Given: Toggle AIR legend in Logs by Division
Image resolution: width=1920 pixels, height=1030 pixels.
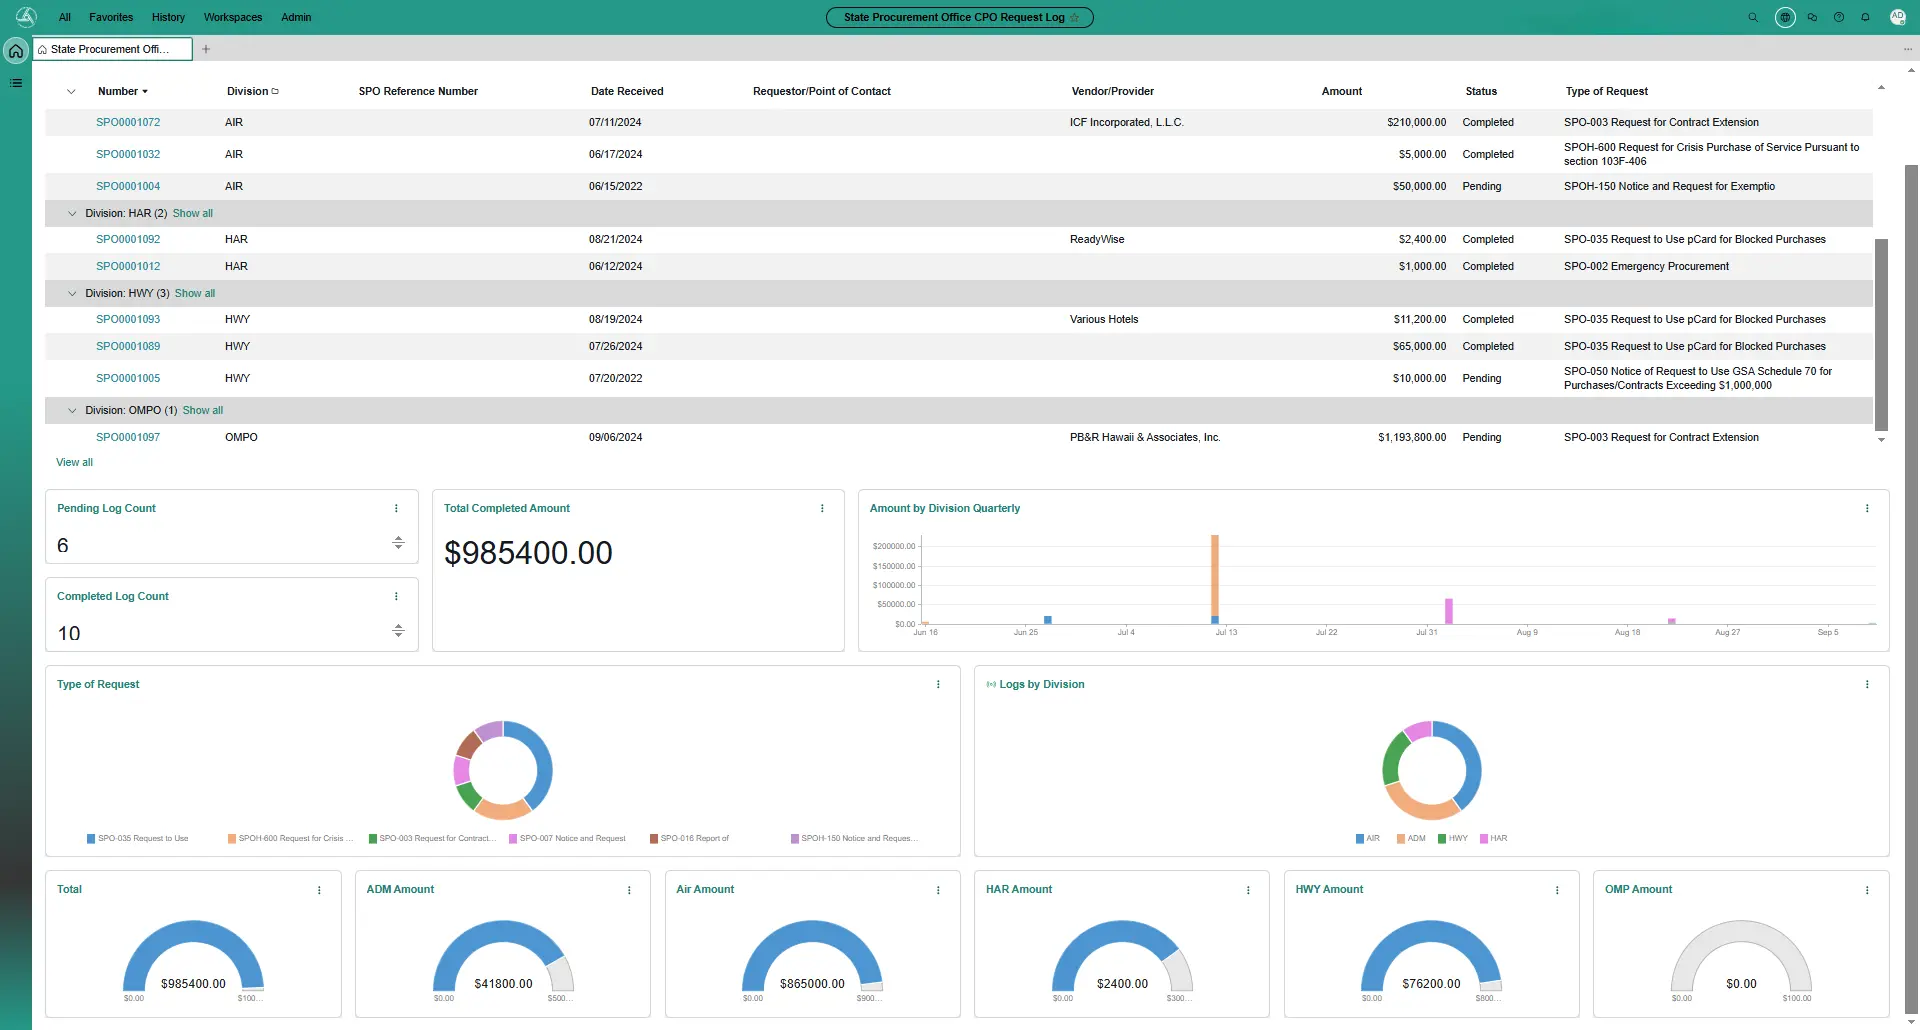Looking at the screenshot, I should [x=1367, y=838].
